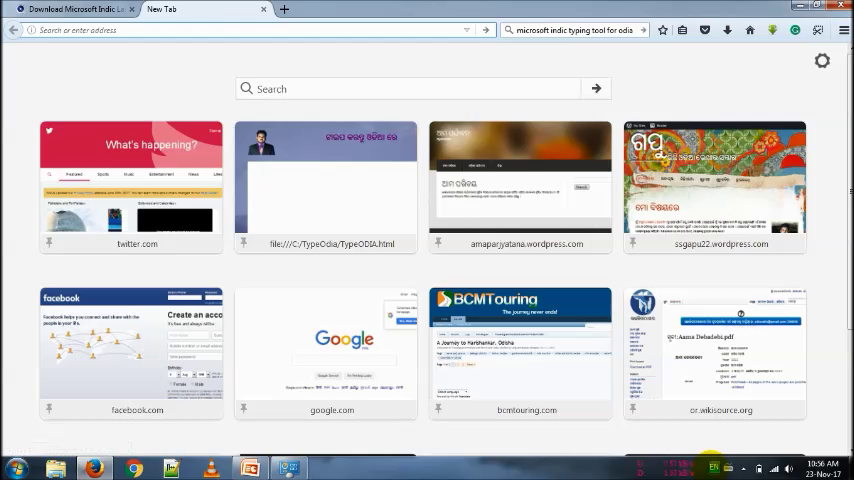The height and width of the screenshot is (480, 854).
Task: Click the or.wikisource.org label
Action: coord(721,410)
